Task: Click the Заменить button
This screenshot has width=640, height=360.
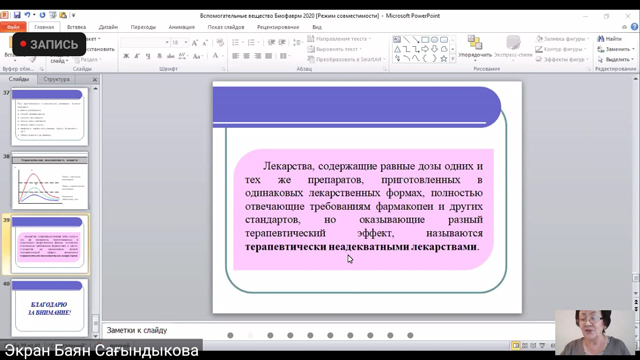Action: (616, 49)
